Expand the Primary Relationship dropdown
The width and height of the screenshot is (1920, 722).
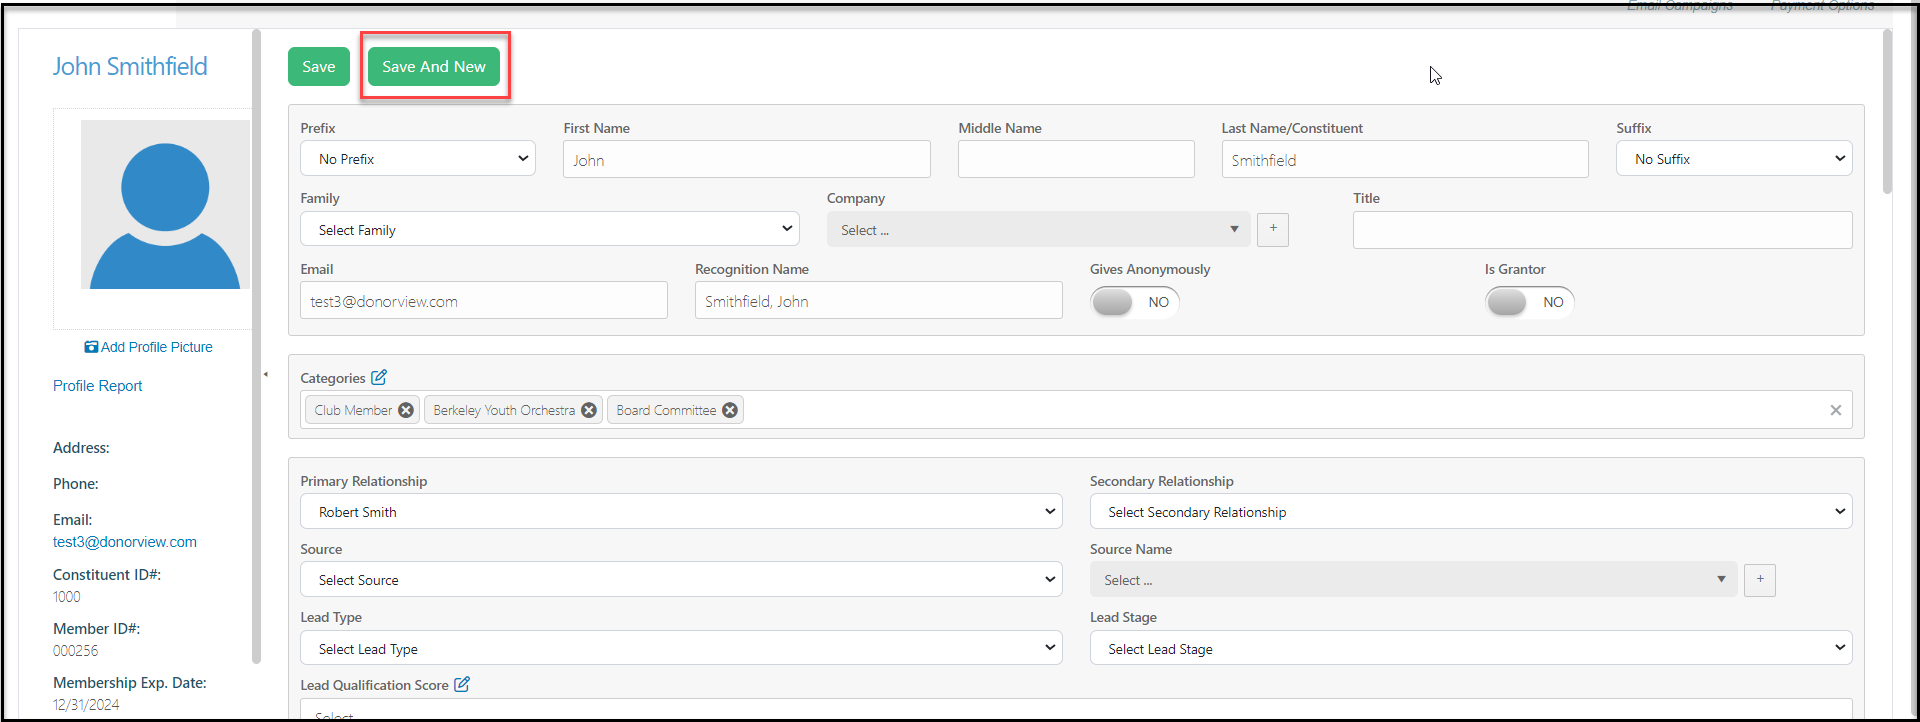[681, 511]
